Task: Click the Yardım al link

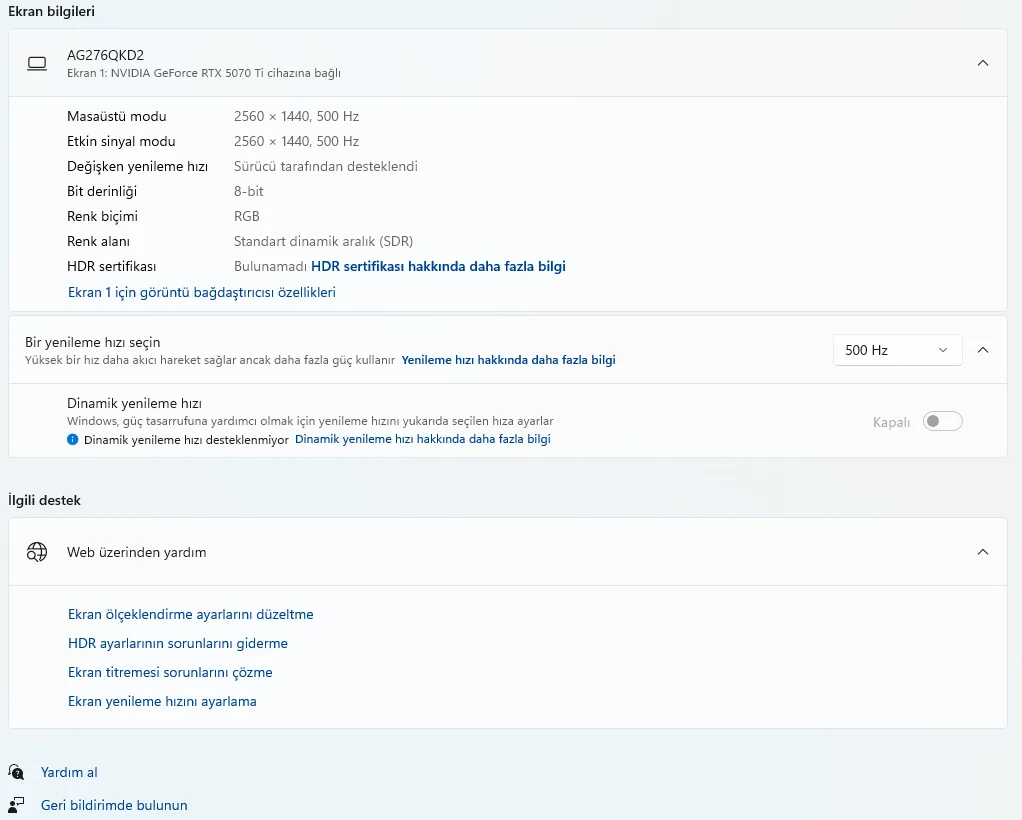Action: point(69,772)
